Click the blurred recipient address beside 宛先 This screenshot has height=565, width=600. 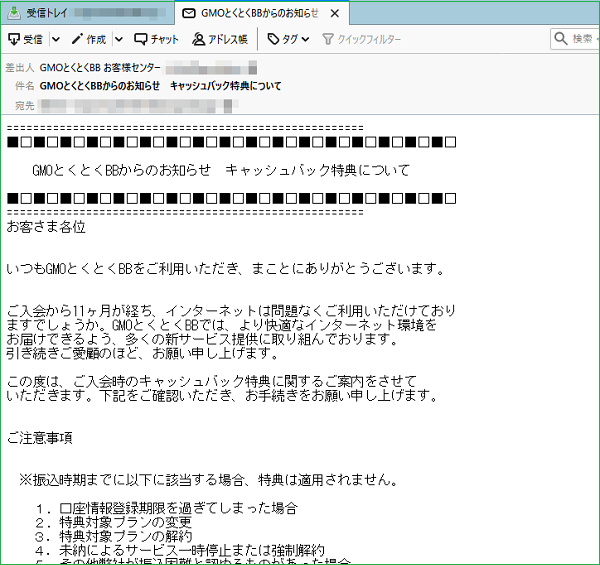(138, 106)
